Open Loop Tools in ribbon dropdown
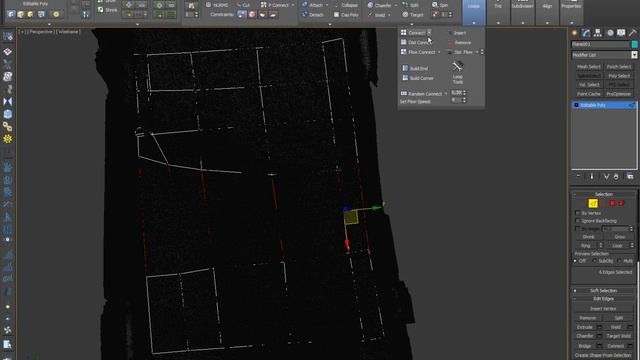This screenshot has height=360, width=640. click(x=458, y=72)
